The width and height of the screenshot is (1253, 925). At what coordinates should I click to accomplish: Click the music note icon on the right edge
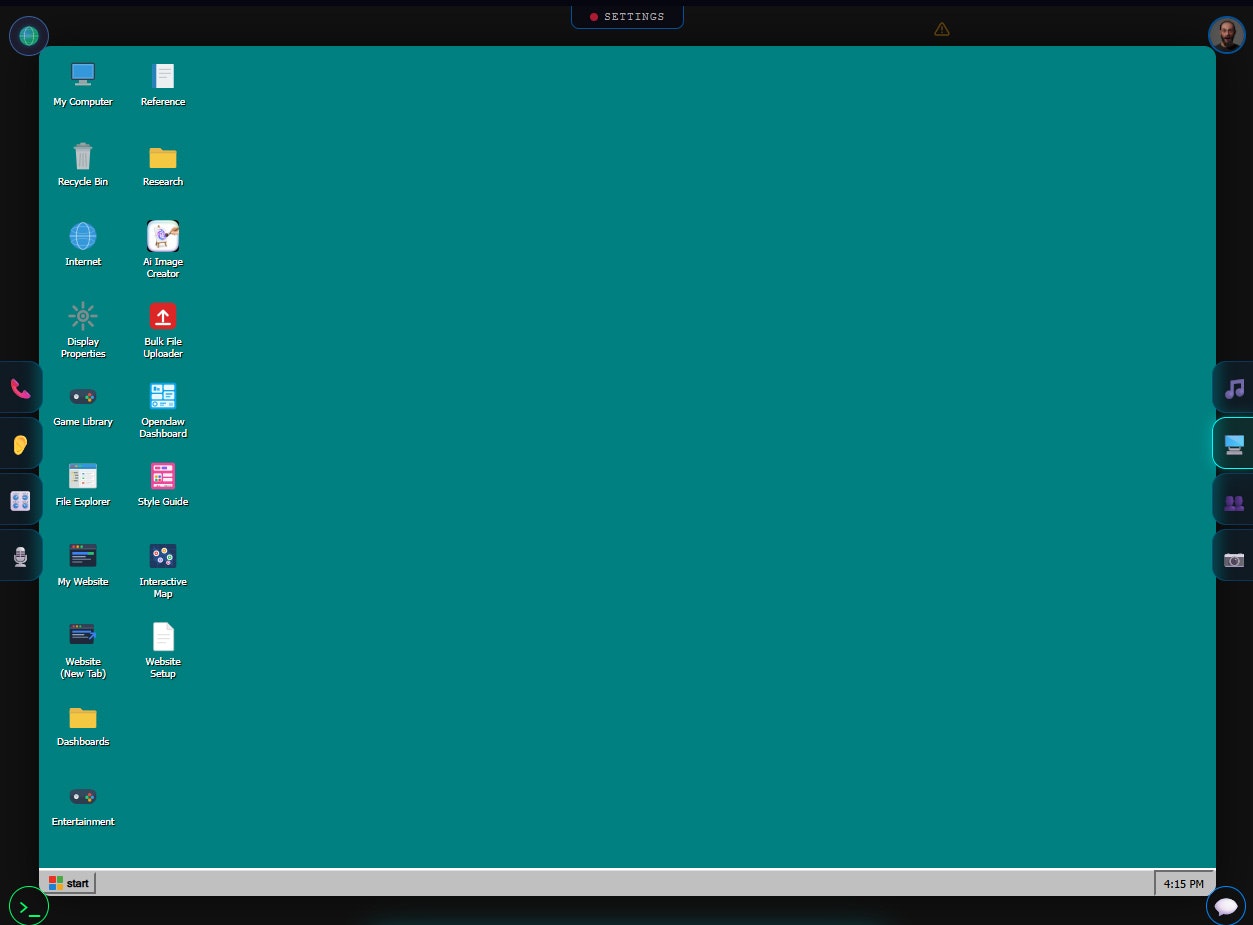[1233, 388]
